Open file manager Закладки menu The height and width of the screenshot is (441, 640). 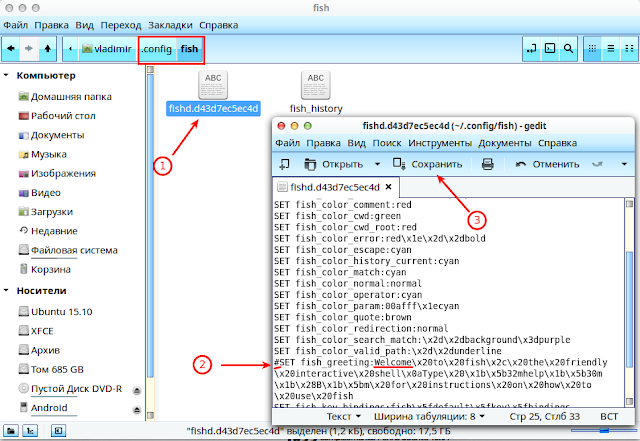170,25
